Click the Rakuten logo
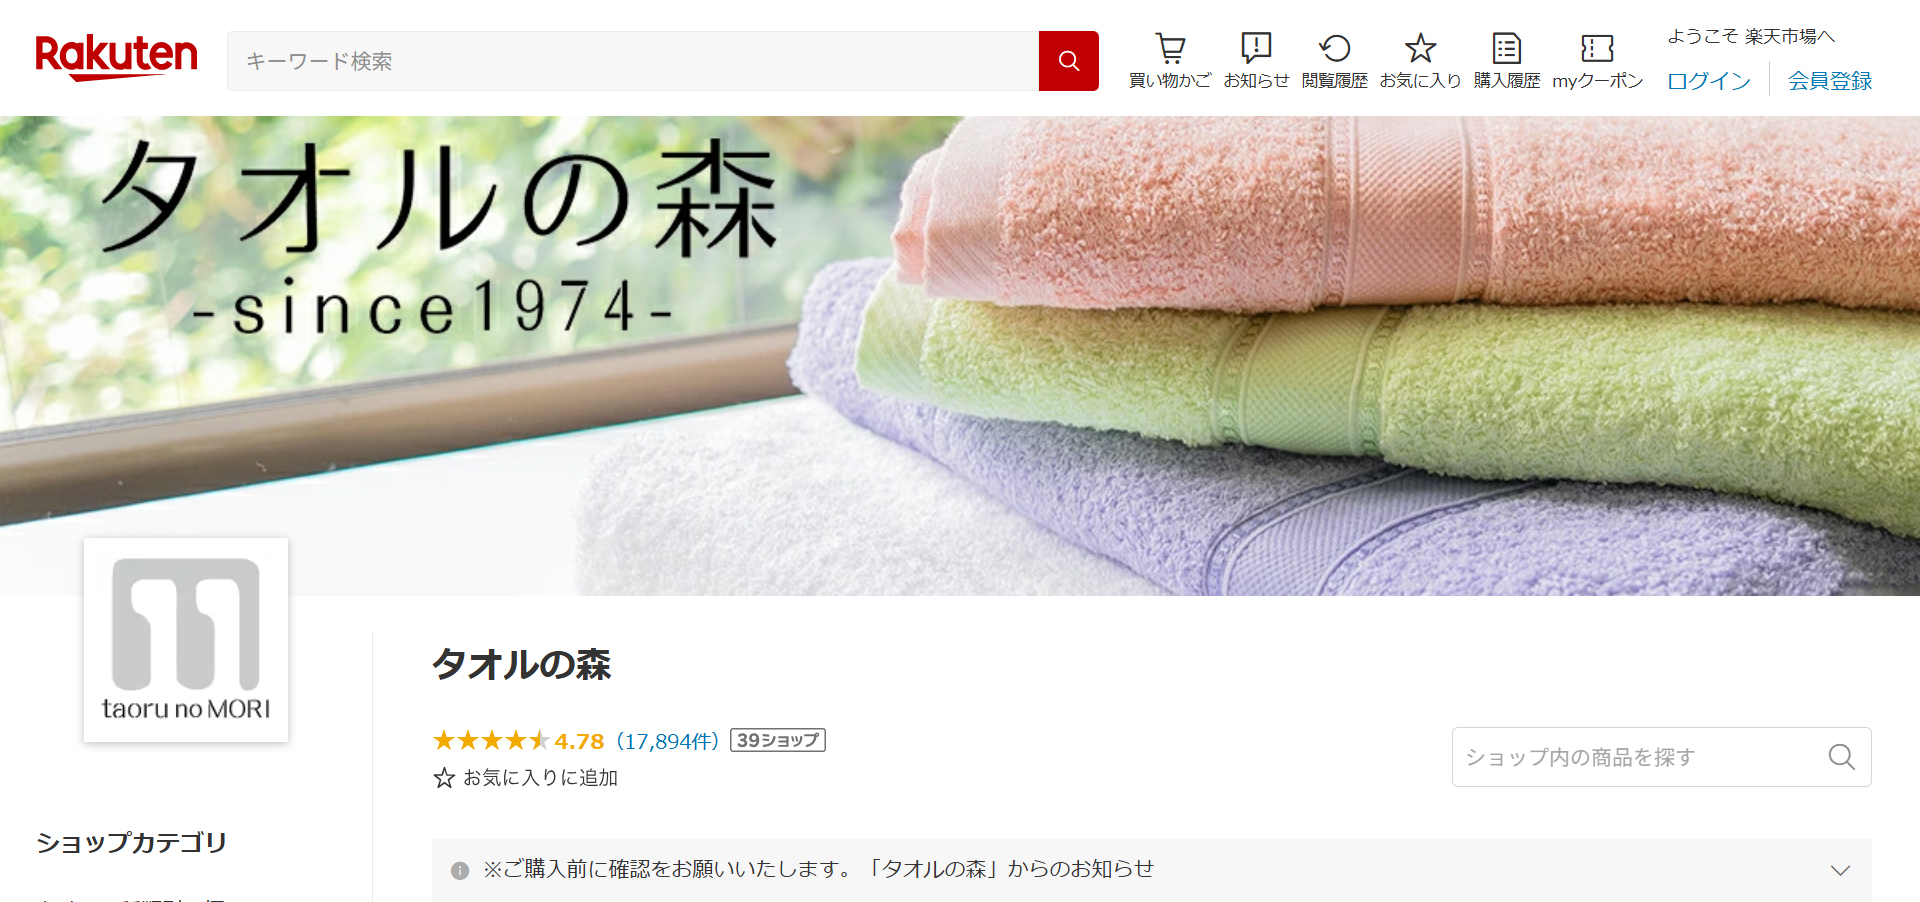The height and width of the screenshot is (902, 1920). [x=115, y=56]
